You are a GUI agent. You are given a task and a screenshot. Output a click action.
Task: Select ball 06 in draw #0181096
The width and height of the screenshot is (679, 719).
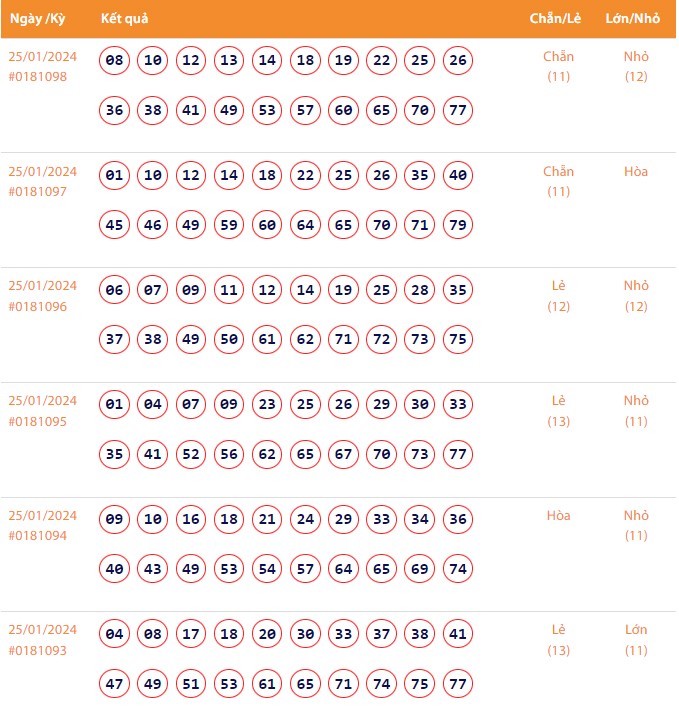click(115, 291)
